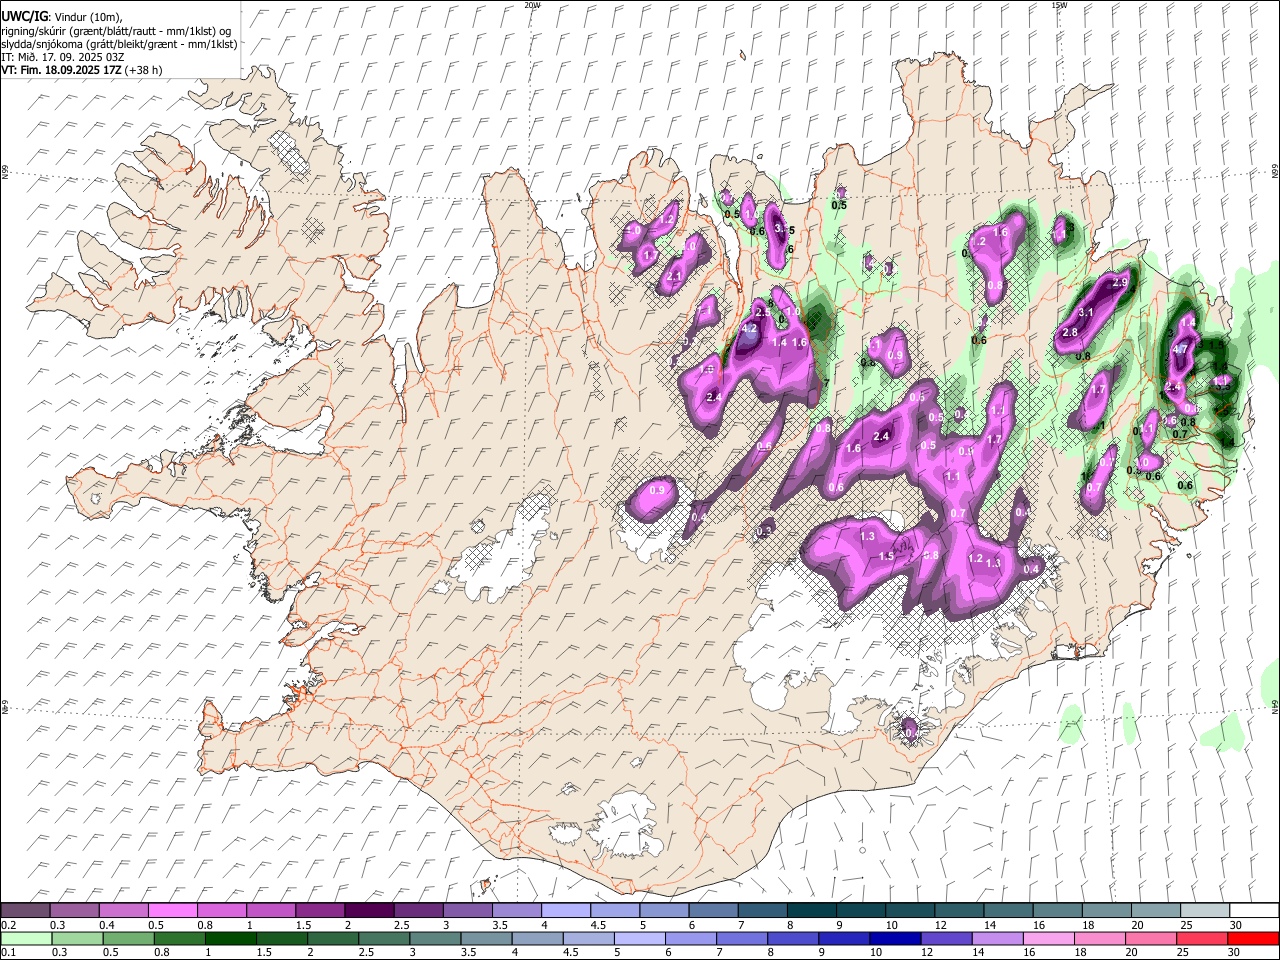Click the darkest green 1–1.5 swatch in lower legend
The image size is (1280, 960).
(x=231, y=939)
